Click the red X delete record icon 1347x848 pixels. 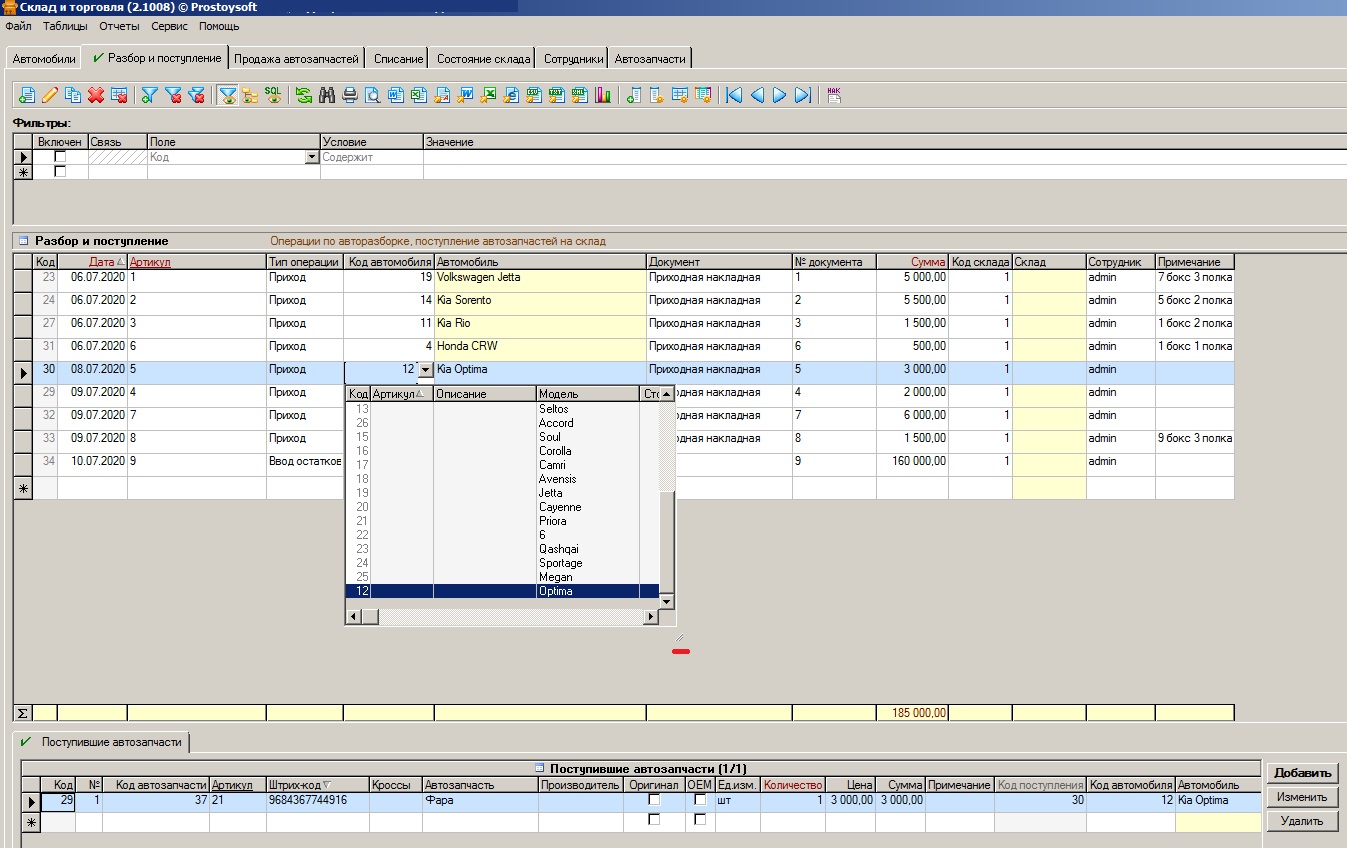click(96, 96)
